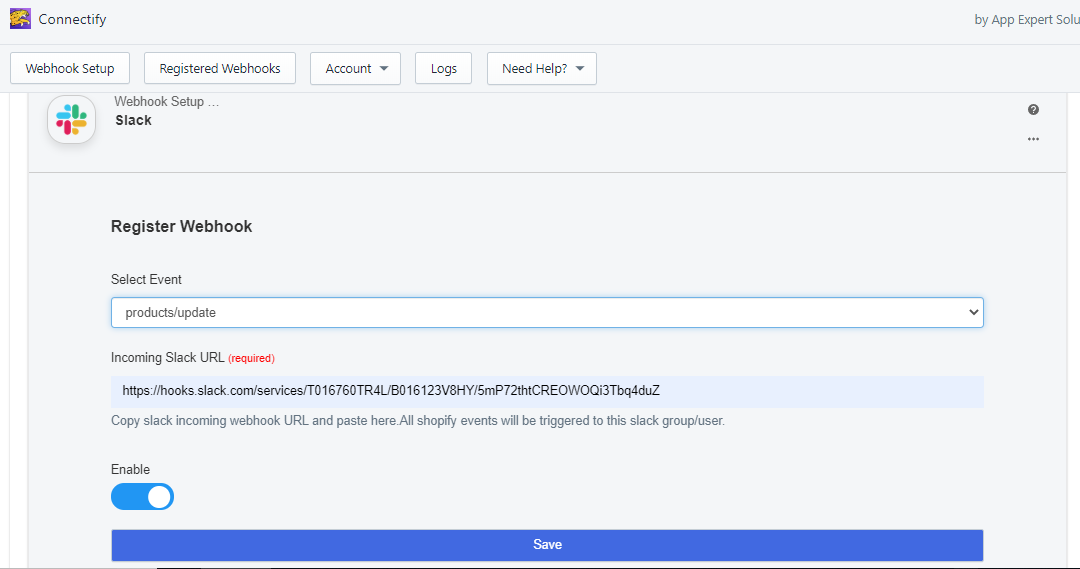Viewport: 1080px width, 569px height.
Task: Open the help question mark icon
Action: point(1033,110)
